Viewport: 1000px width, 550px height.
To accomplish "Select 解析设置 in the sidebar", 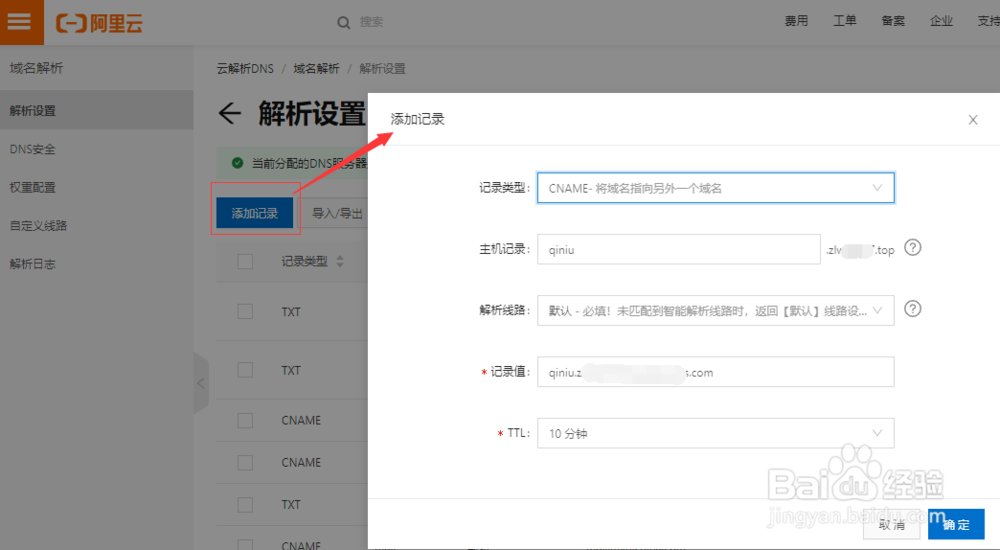I will [96, 110].
